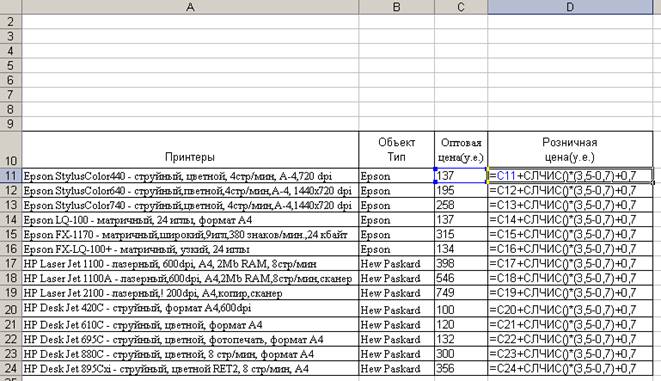Select the HP Desk Jet 880C cell
This screenshot has width=661, height=381.
click(190, 354)
